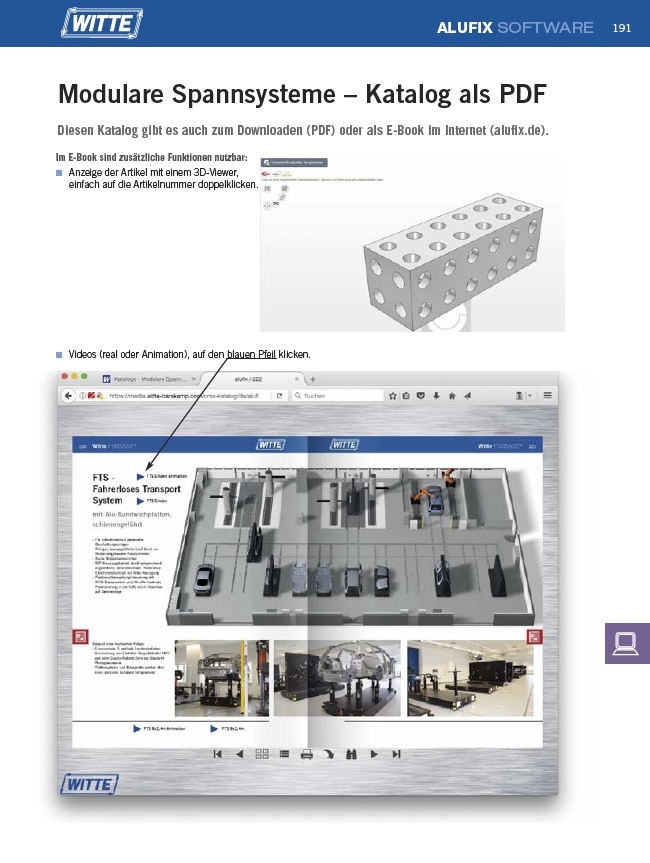Click the curved arrow share icon

click(x=329, y=754)
